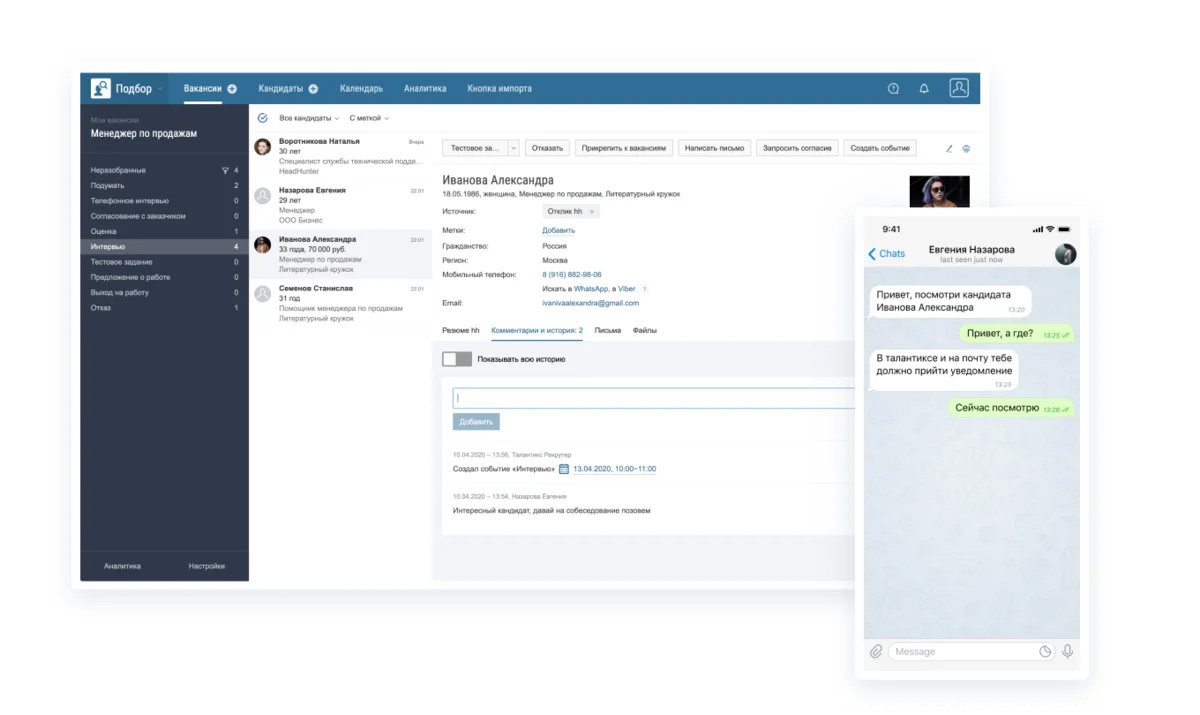This screenshot has width=1200, height=715.
Task: Switch to the Письма tab
Action: coord(607,330)
